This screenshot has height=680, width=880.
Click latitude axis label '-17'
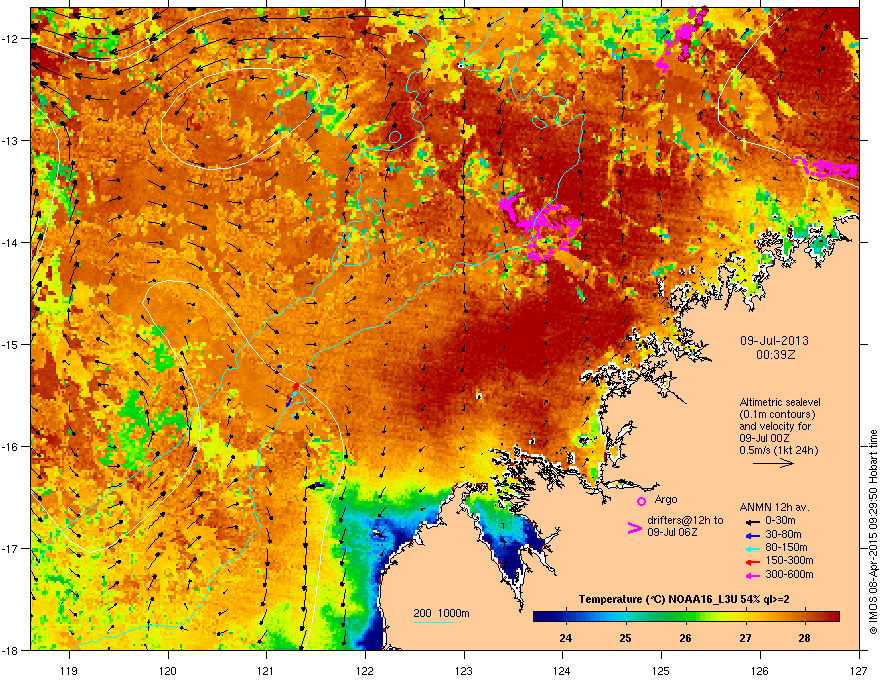coord(11,549)
